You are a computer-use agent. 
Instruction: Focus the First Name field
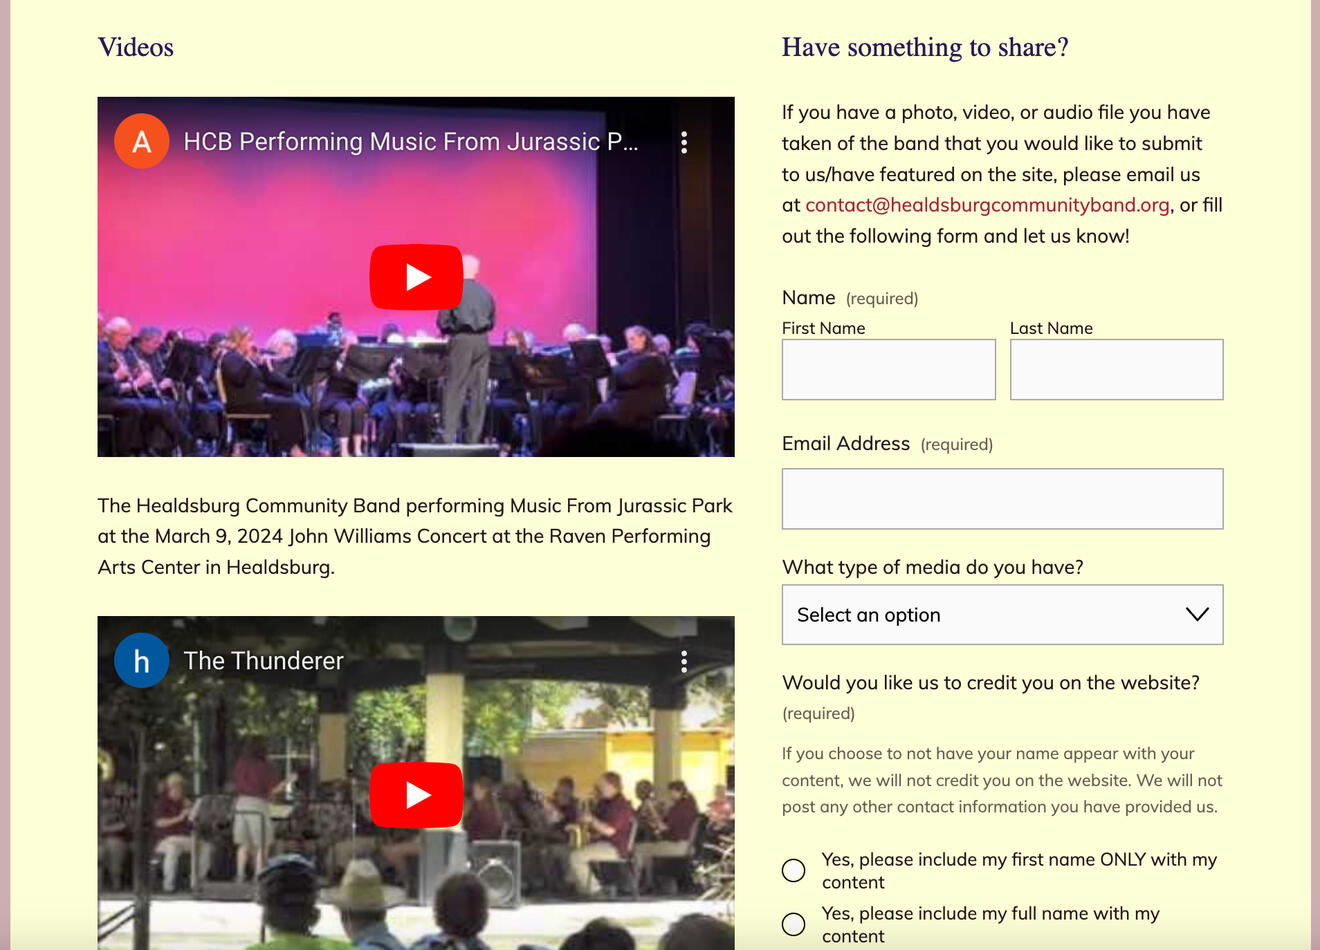tap(888, 369)
